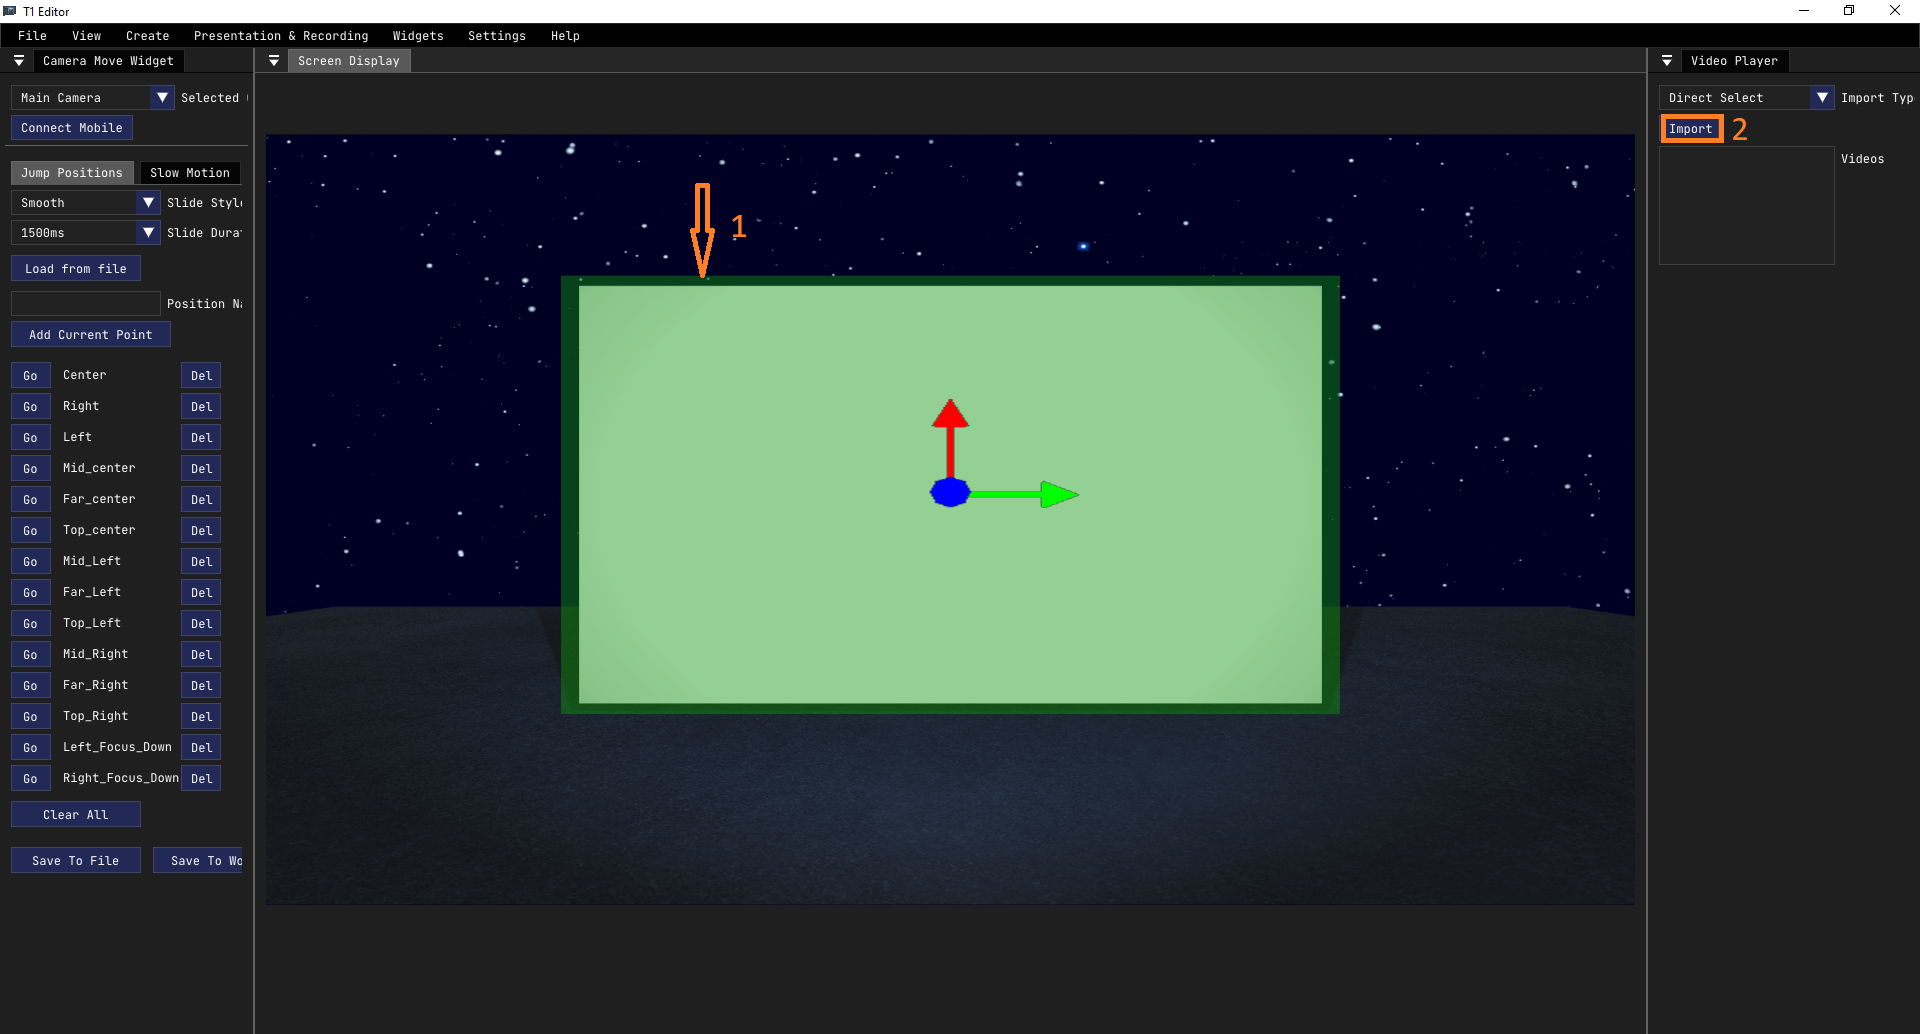
Task: Restore down the T1 Editor window
Action: click(x=1849, y=11)
